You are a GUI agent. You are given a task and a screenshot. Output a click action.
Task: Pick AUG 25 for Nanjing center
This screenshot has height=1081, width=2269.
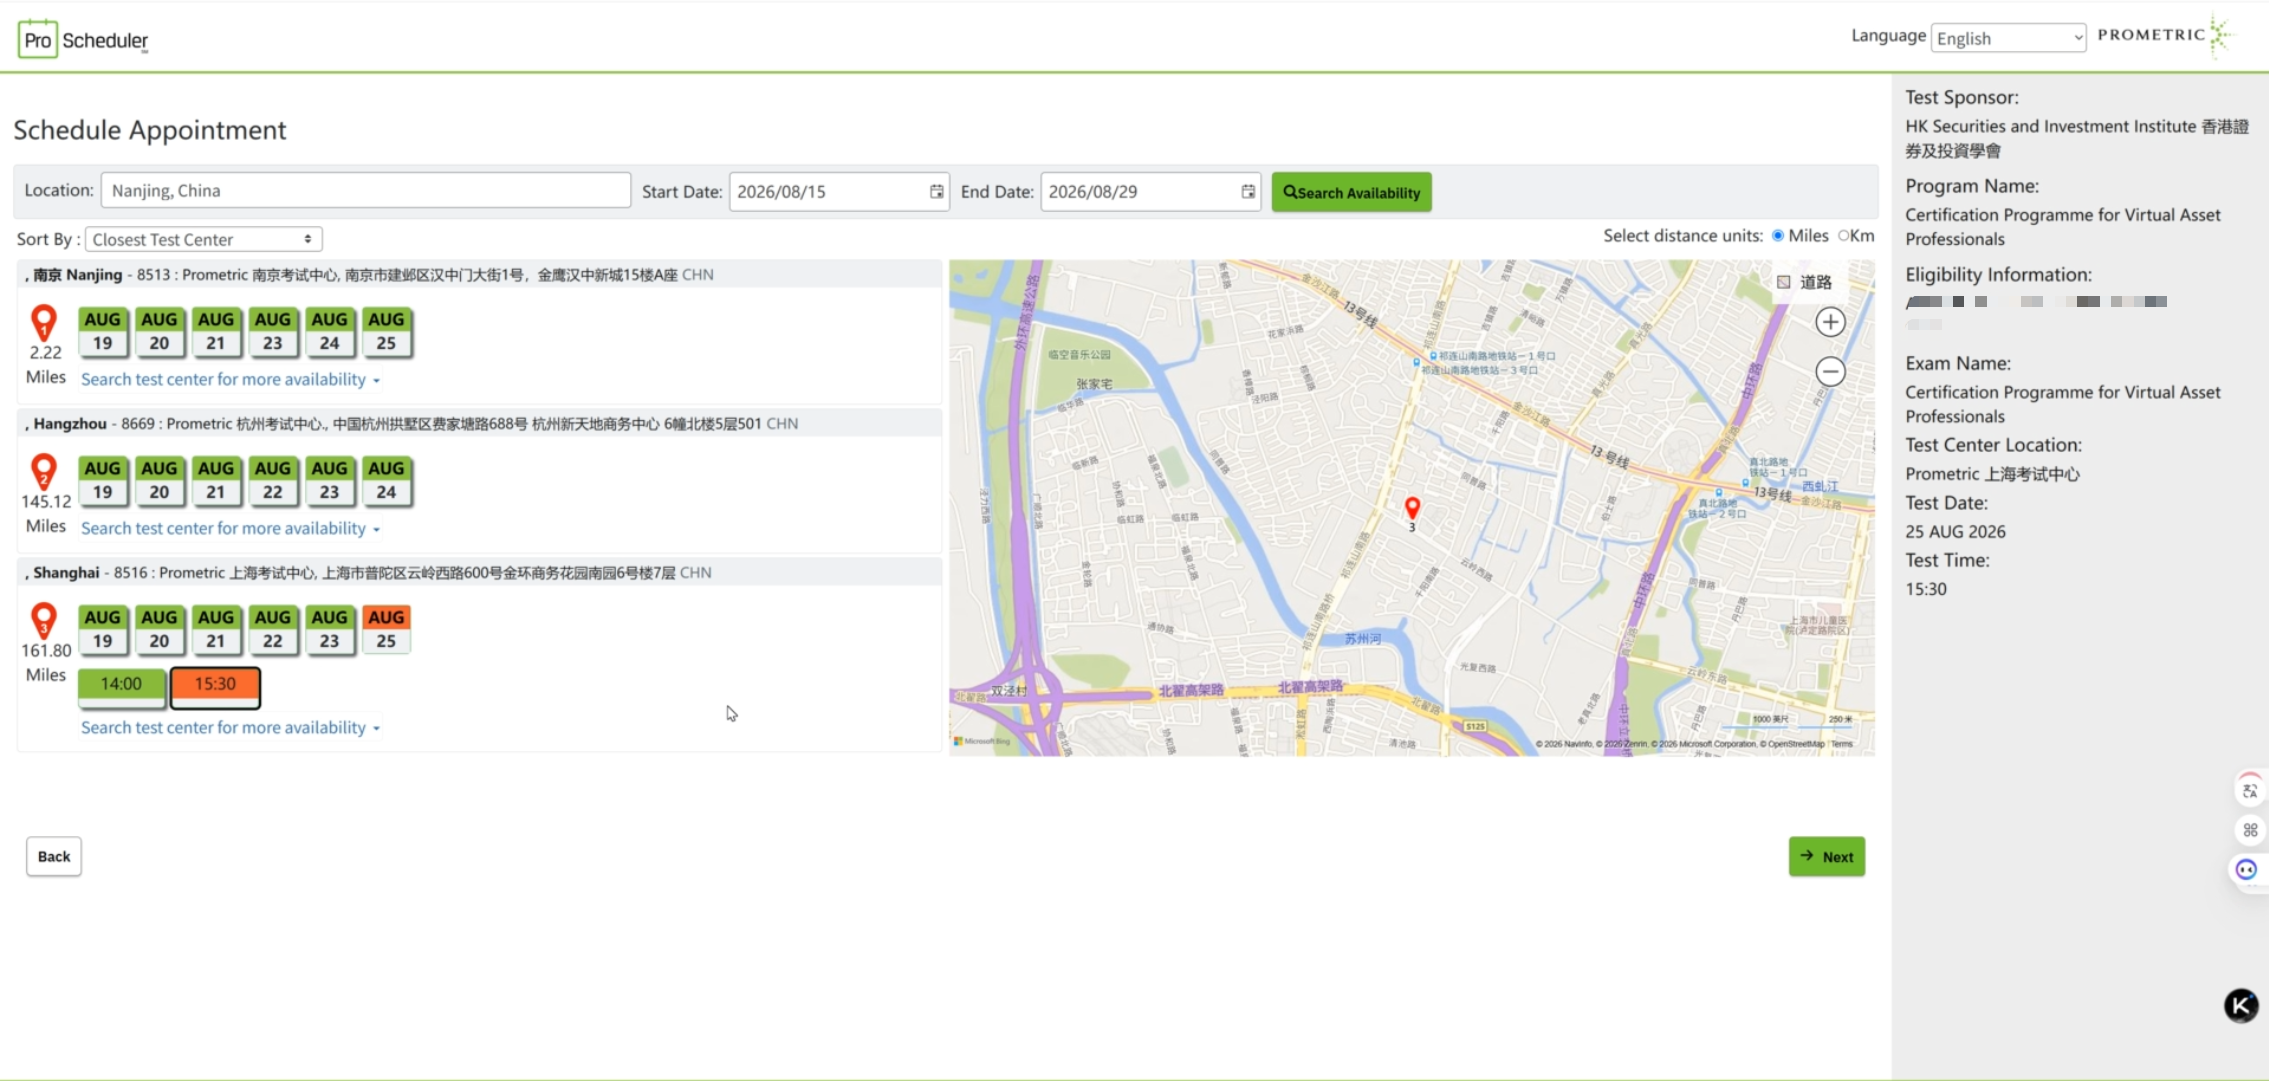pyautogui.click(x=386, y=332)
